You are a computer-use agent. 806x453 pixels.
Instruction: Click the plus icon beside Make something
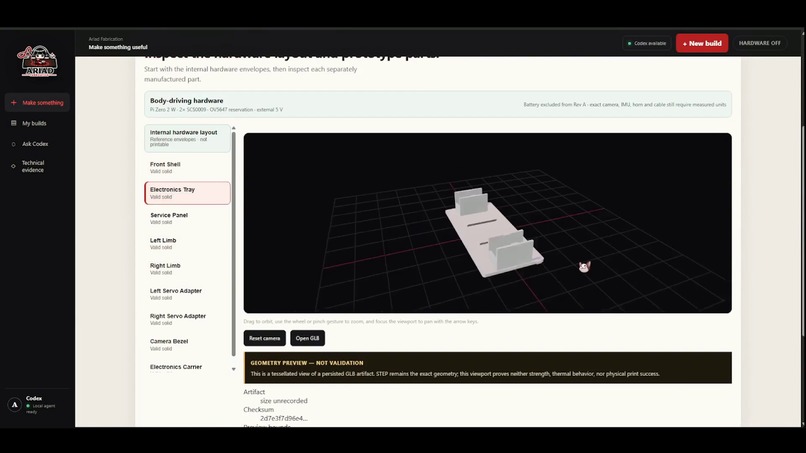coord(14,103)
